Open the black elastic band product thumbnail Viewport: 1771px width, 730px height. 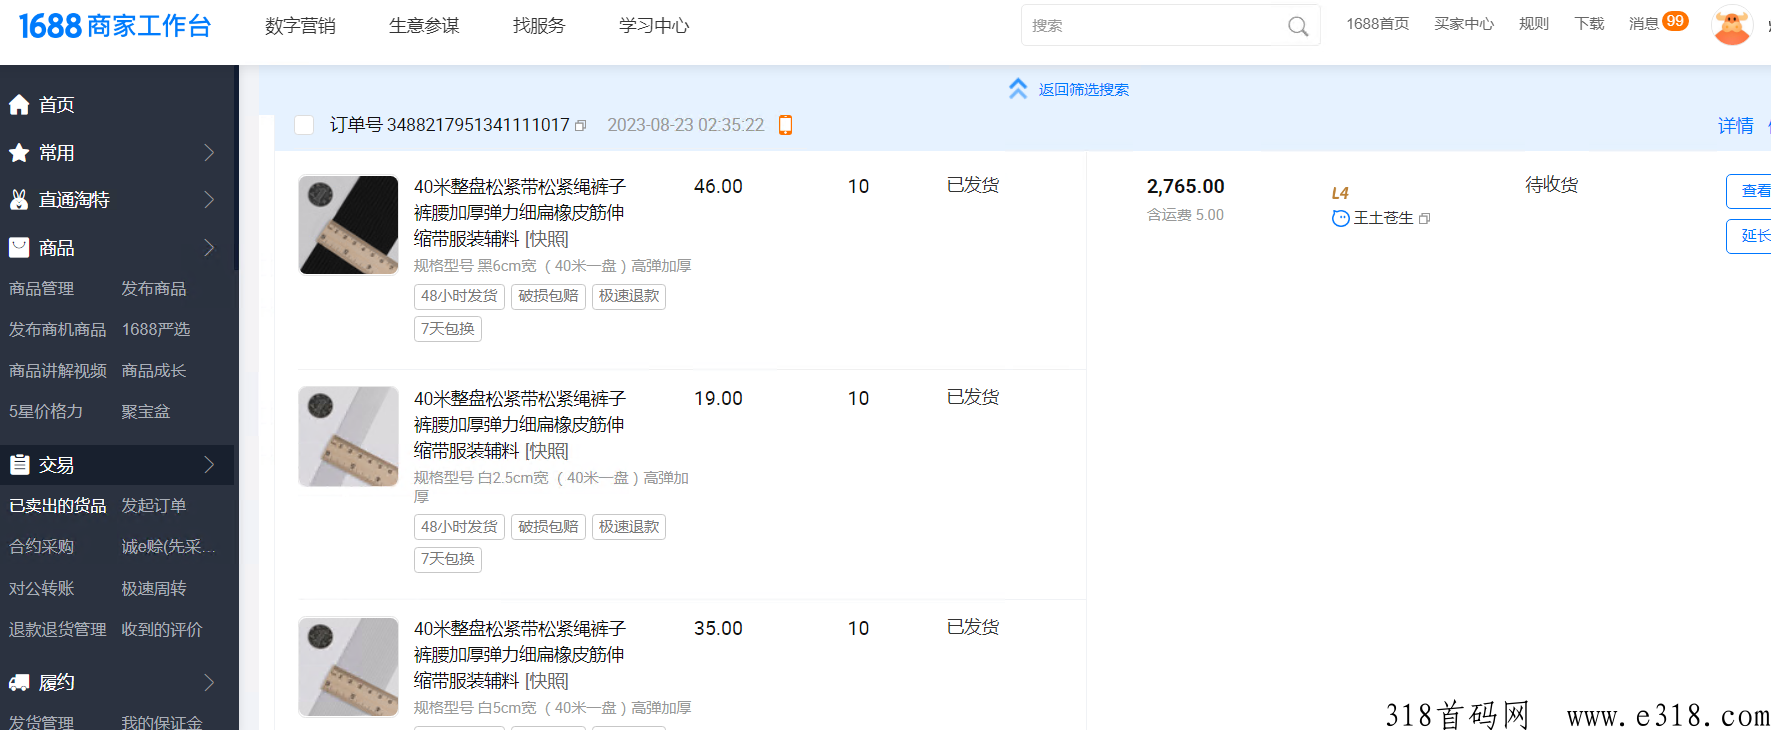point(348,225)
